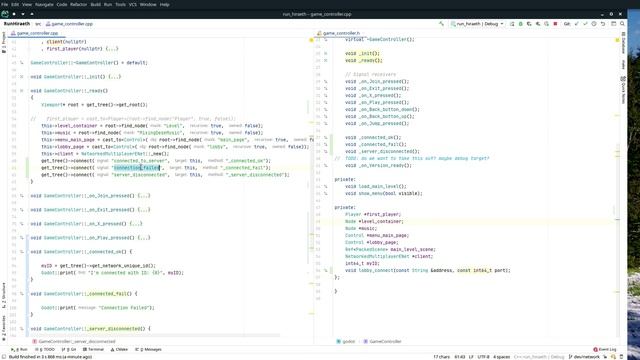The image size is (640, 360).
Task: Click inside the "connection_failed" string in editor
Action: pyautogui.click(x=137, y=168)
